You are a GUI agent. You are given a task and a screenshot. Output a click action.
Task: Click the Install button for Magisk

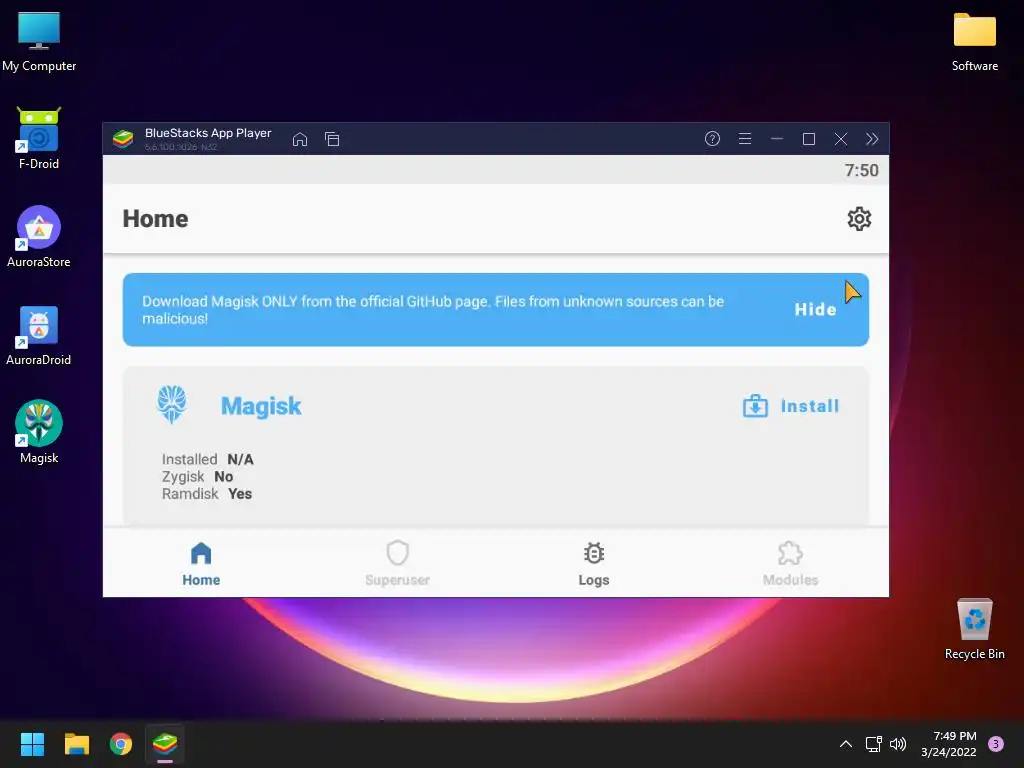[790, 406]
